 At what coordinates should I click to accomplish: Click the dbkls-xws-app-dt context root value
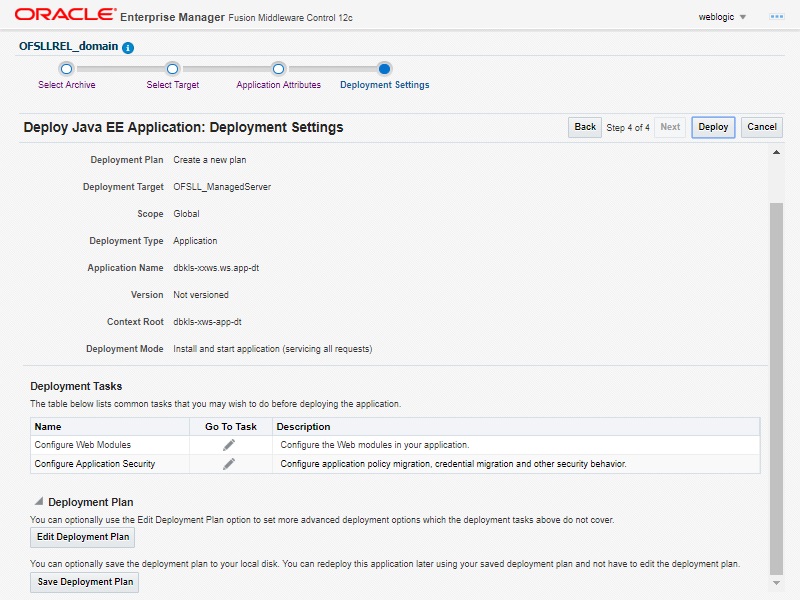[207, 322]
